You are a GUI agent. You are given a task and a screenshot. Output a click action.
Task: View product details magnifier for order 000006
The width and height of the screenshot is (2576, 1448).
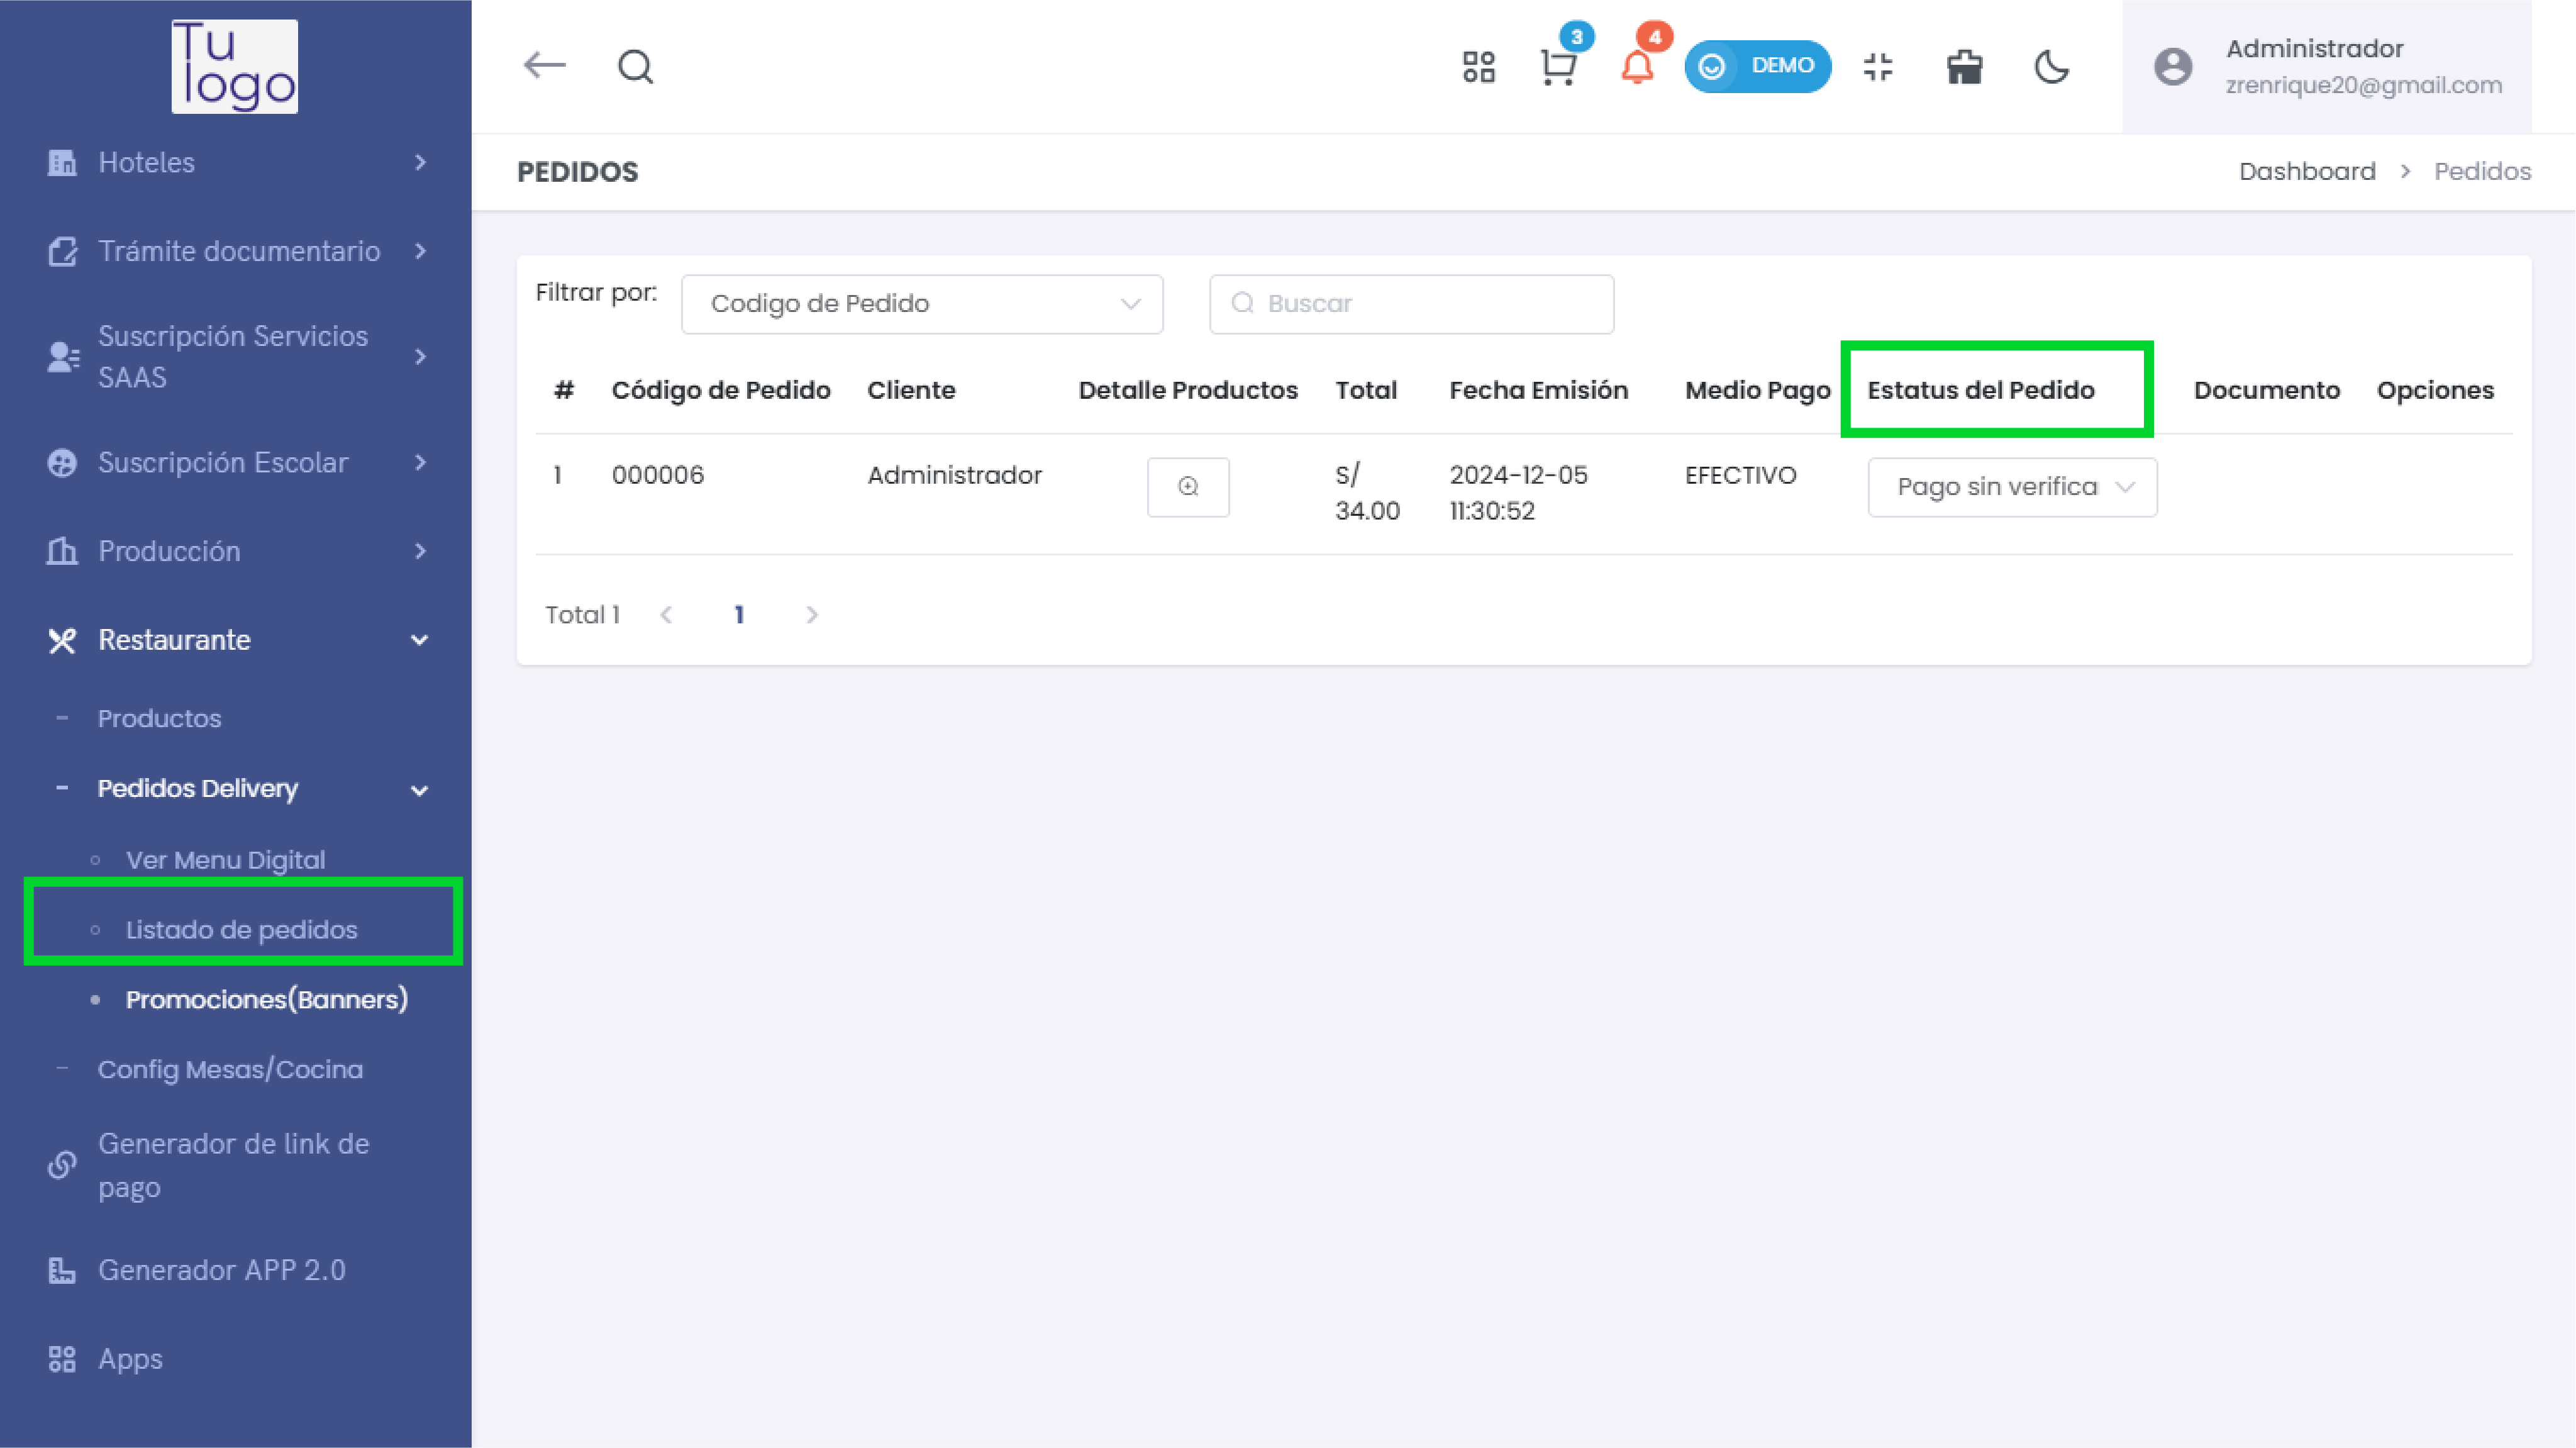click(1187, 487)
